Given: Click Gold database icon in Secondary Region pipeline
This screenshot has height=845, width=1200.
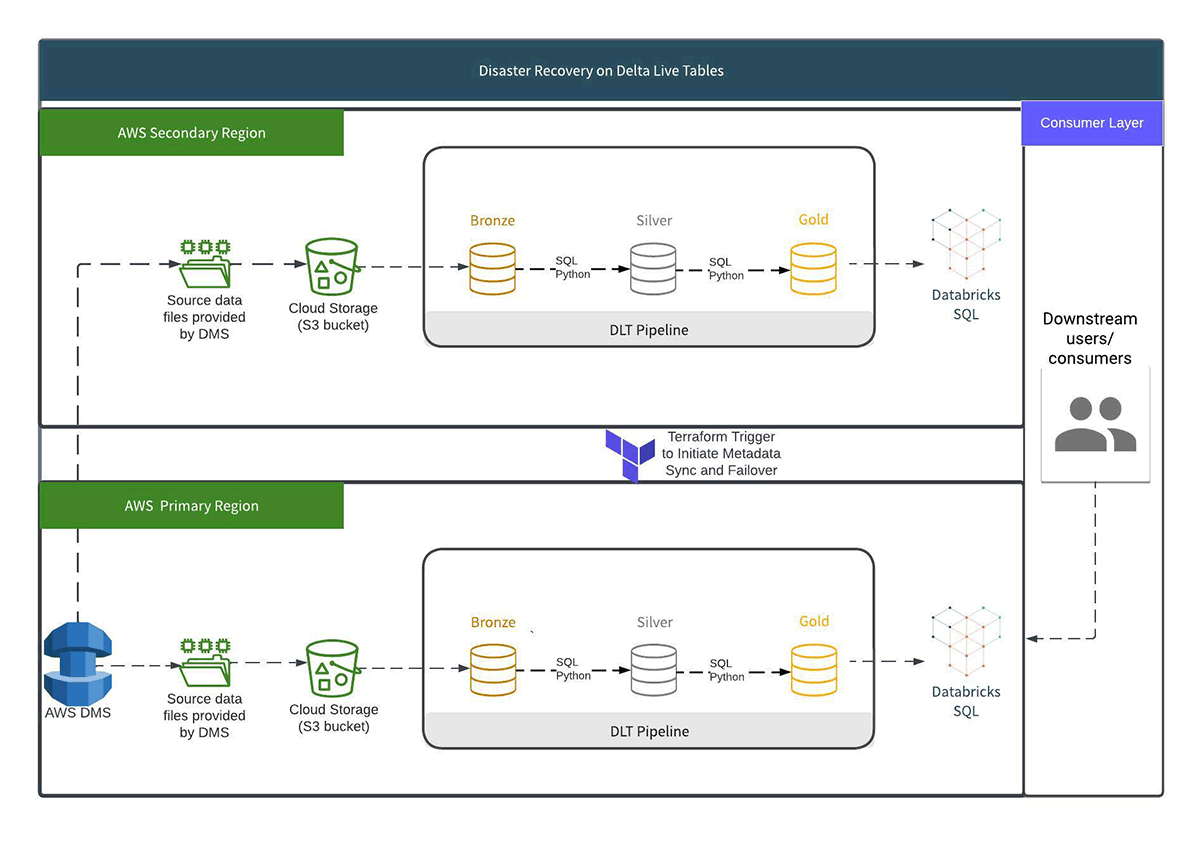Looking at the screenshot, I should [x=814, y=267].
